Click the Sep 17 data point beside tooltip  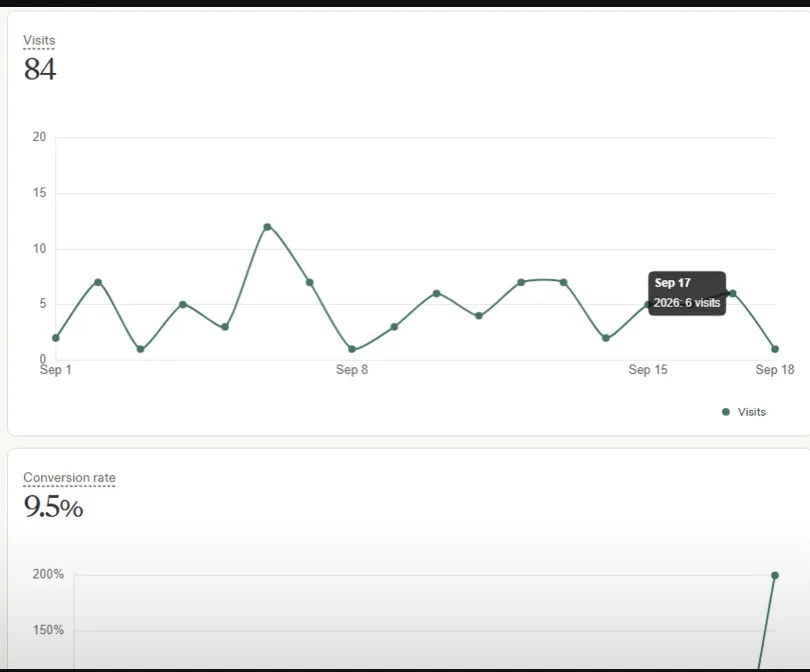coord(733,293)
